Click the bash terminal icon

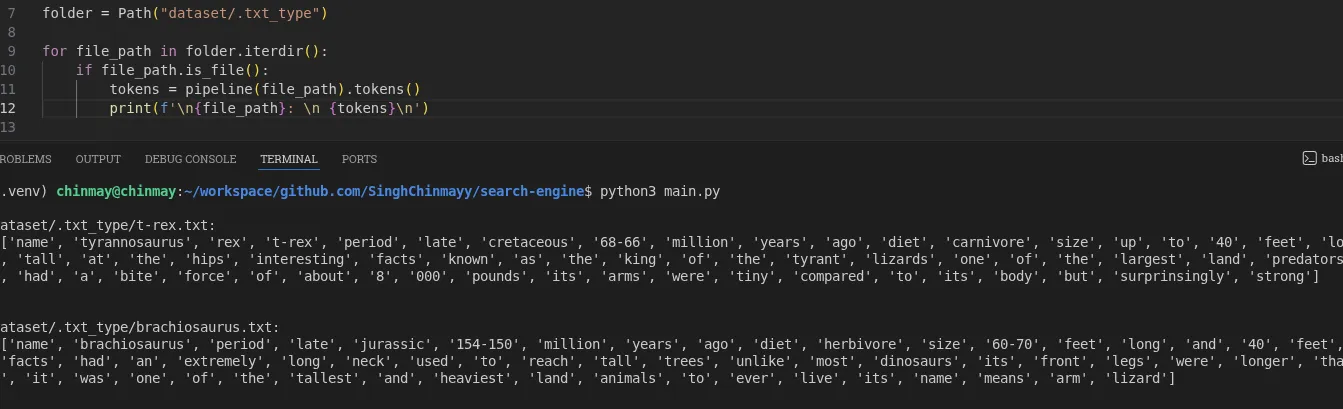coord(1309,159)
